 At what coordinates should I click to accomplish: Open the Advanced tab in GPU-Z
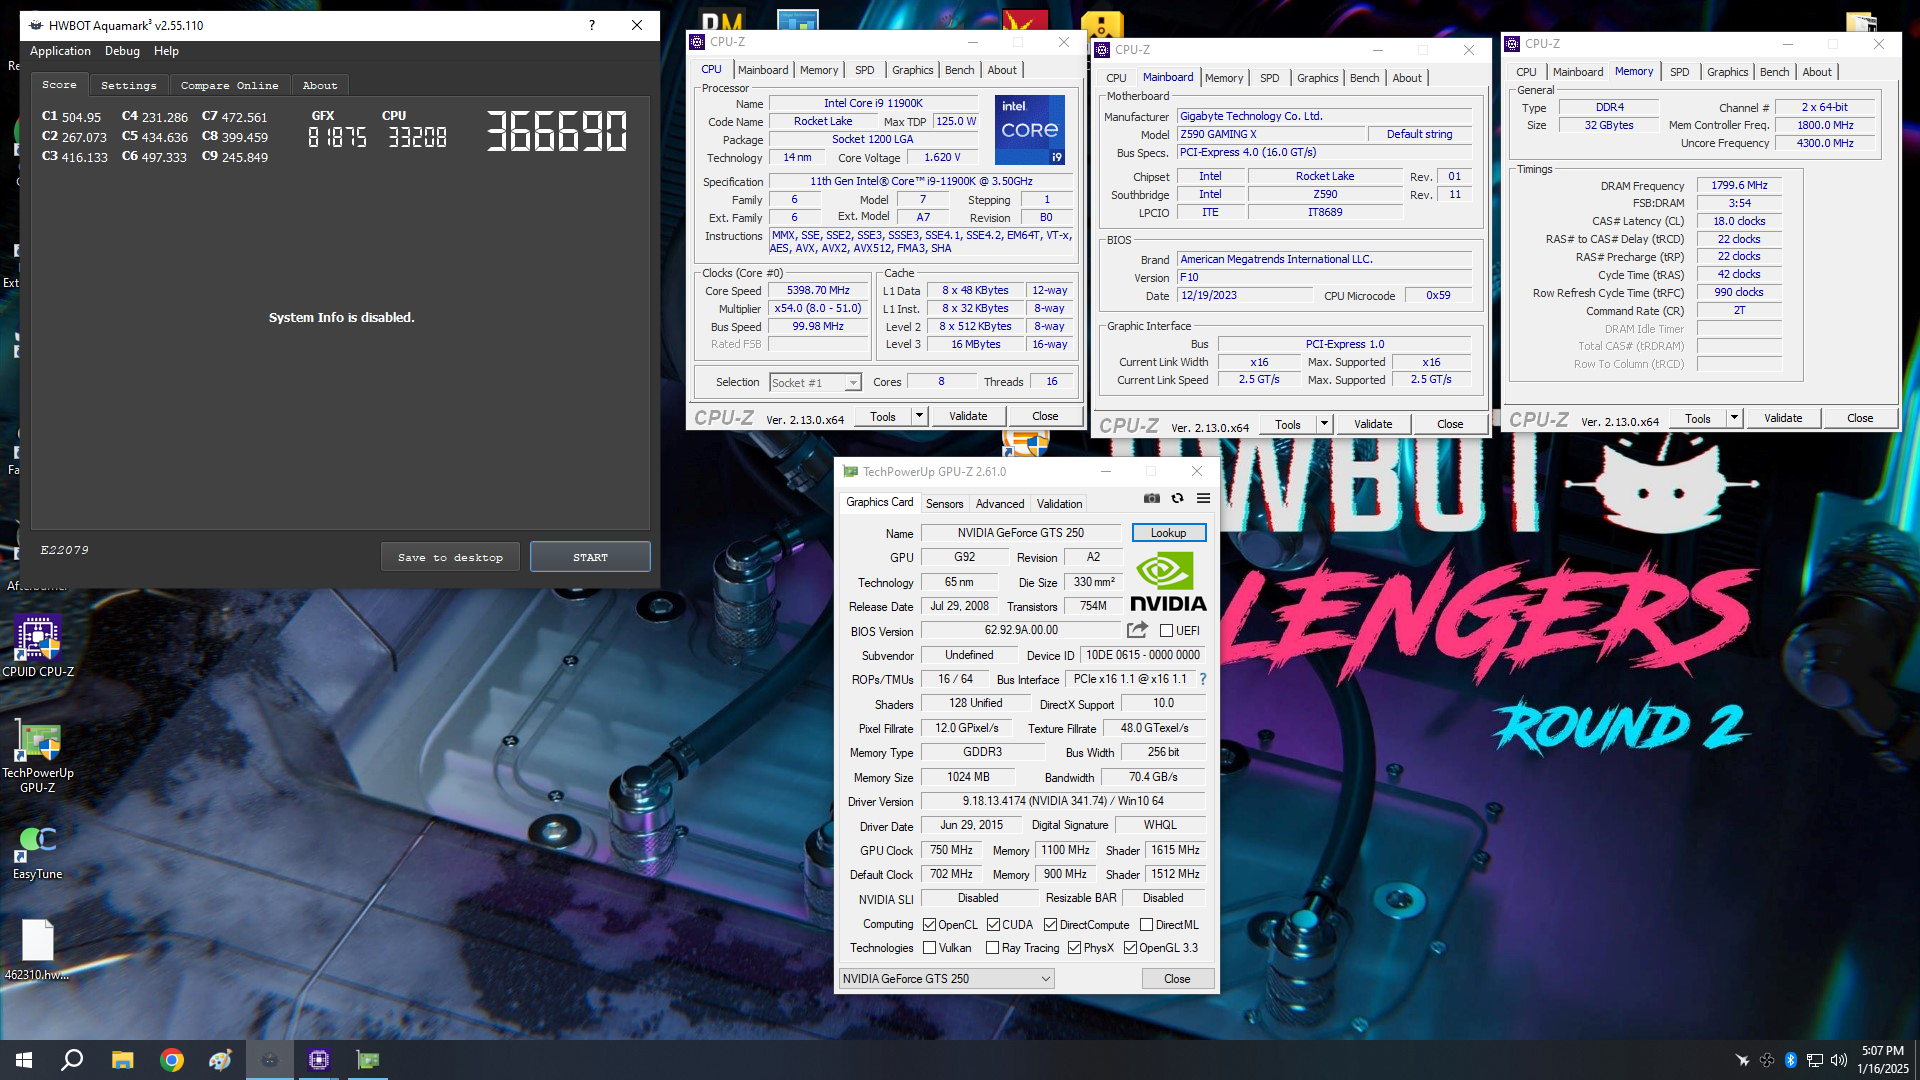point(999,504)
